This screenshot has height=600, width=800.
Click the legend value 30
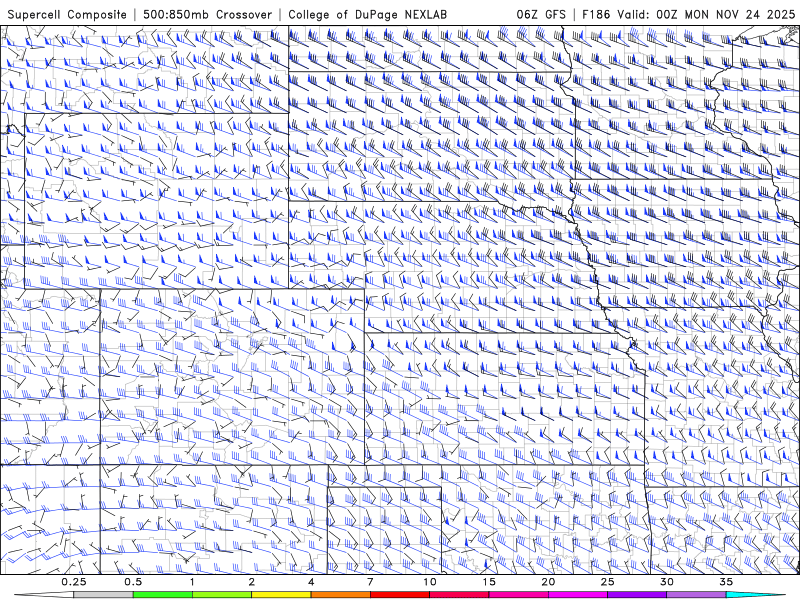666,582
